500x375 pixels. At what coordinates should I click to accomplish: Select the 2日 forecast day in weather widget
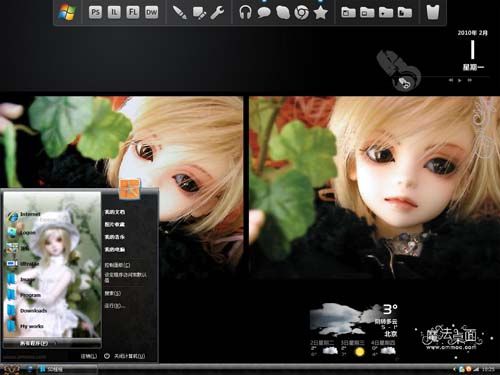[x=323, y=348]
